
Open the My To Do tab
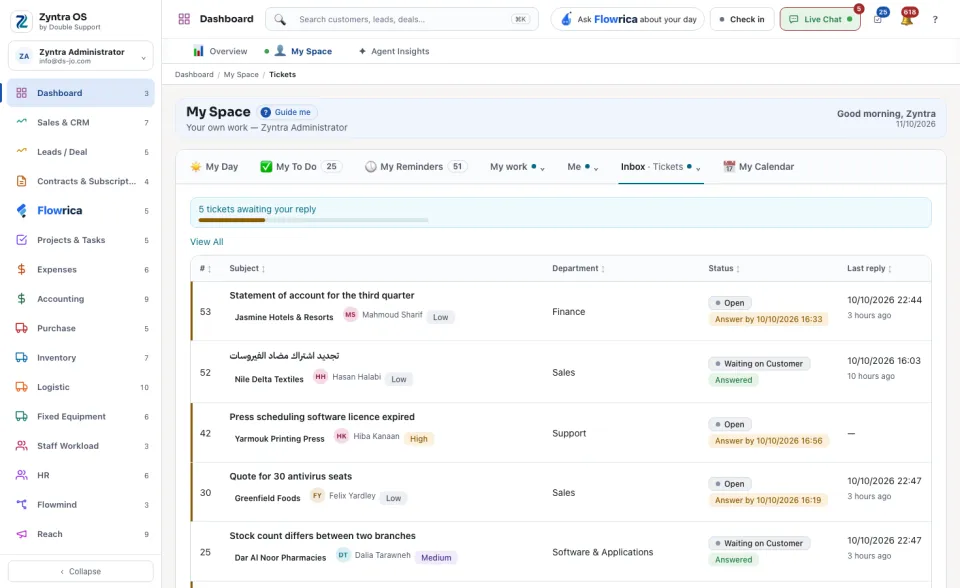coord(301,167)
